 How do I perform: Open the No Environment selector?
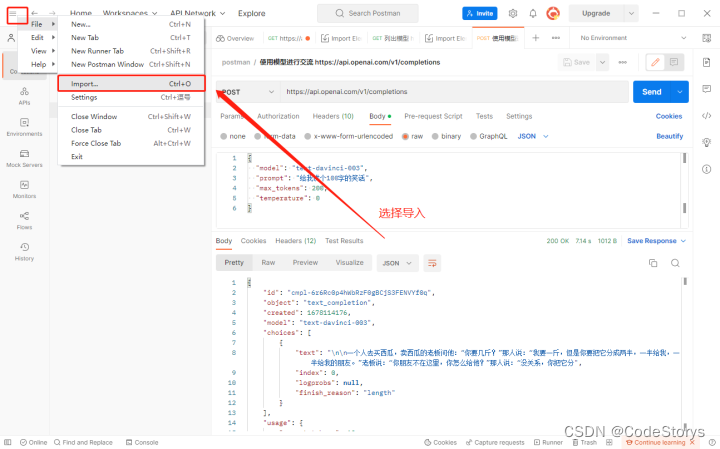coord(633,38)
